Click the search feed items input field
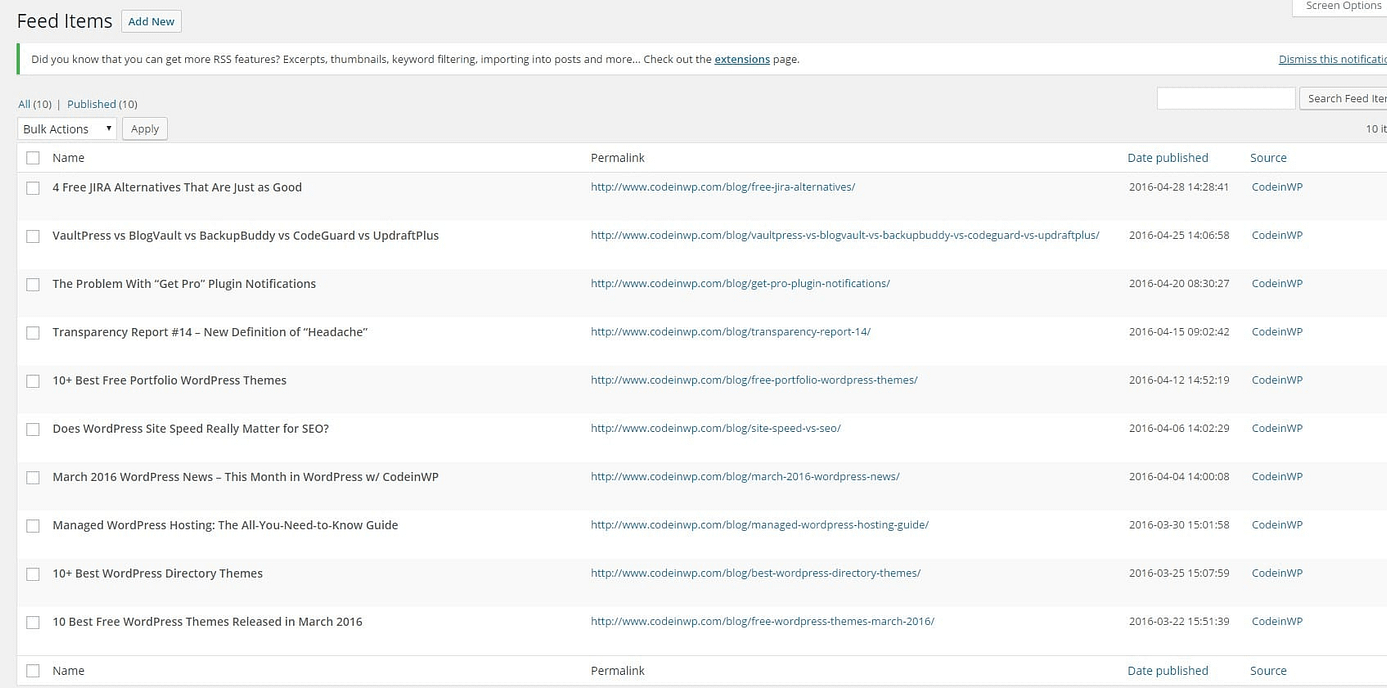Viewport: 1387px width, 688px height. 1225,98
